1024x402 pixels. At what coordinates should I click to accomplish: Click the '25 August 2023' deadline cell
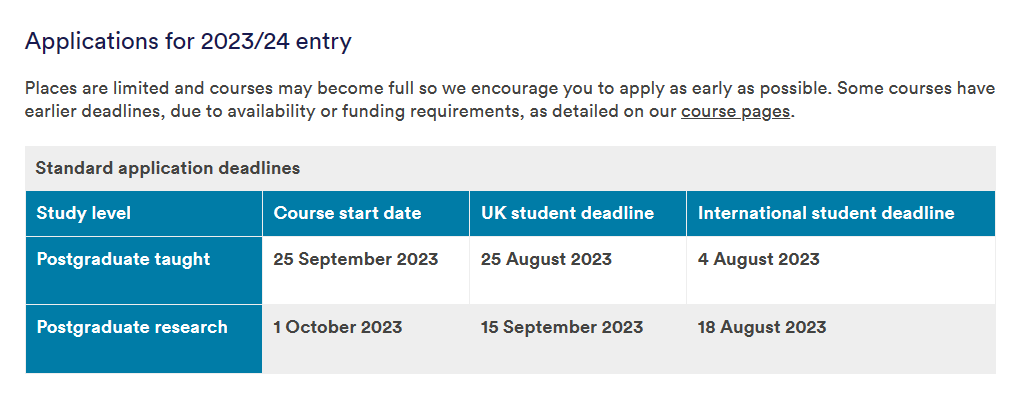click(x=546, y=259)
